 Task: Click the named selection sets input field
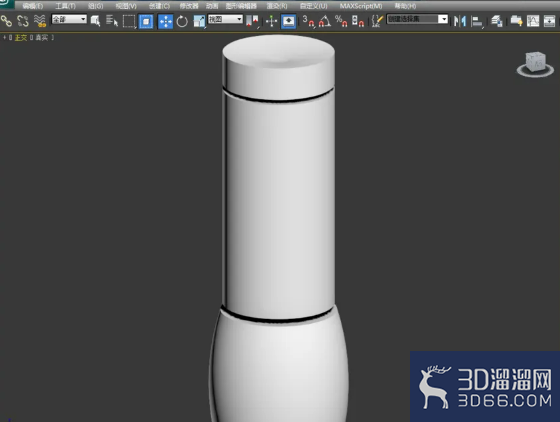(x=412, y=19)
